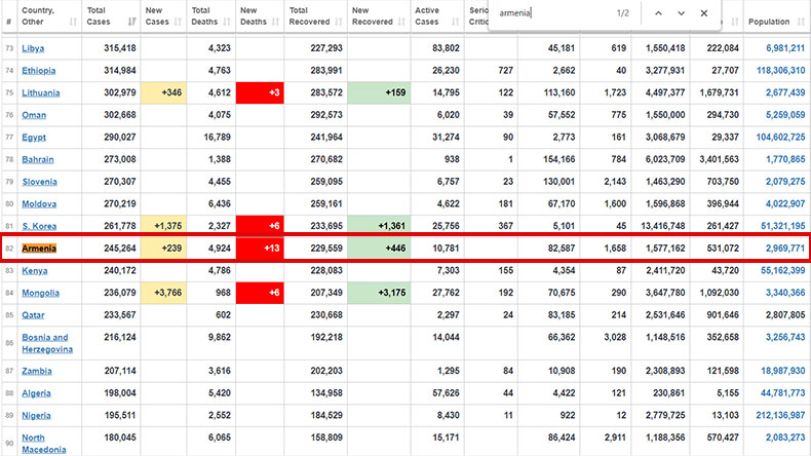Close the find-in-page bar
This screenshot has width=811, height=456.
[704, 13]
